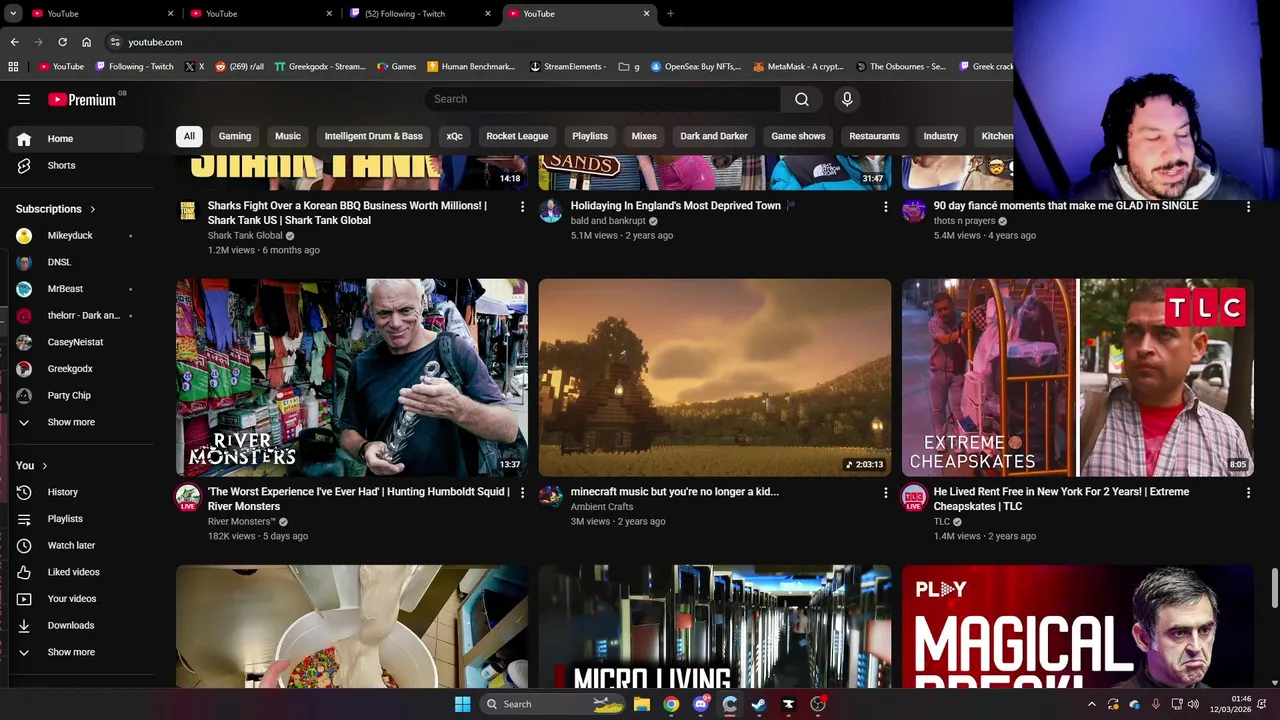
Task: Open the CaseyNeistat subscription
Action: (x=76, y=342)
